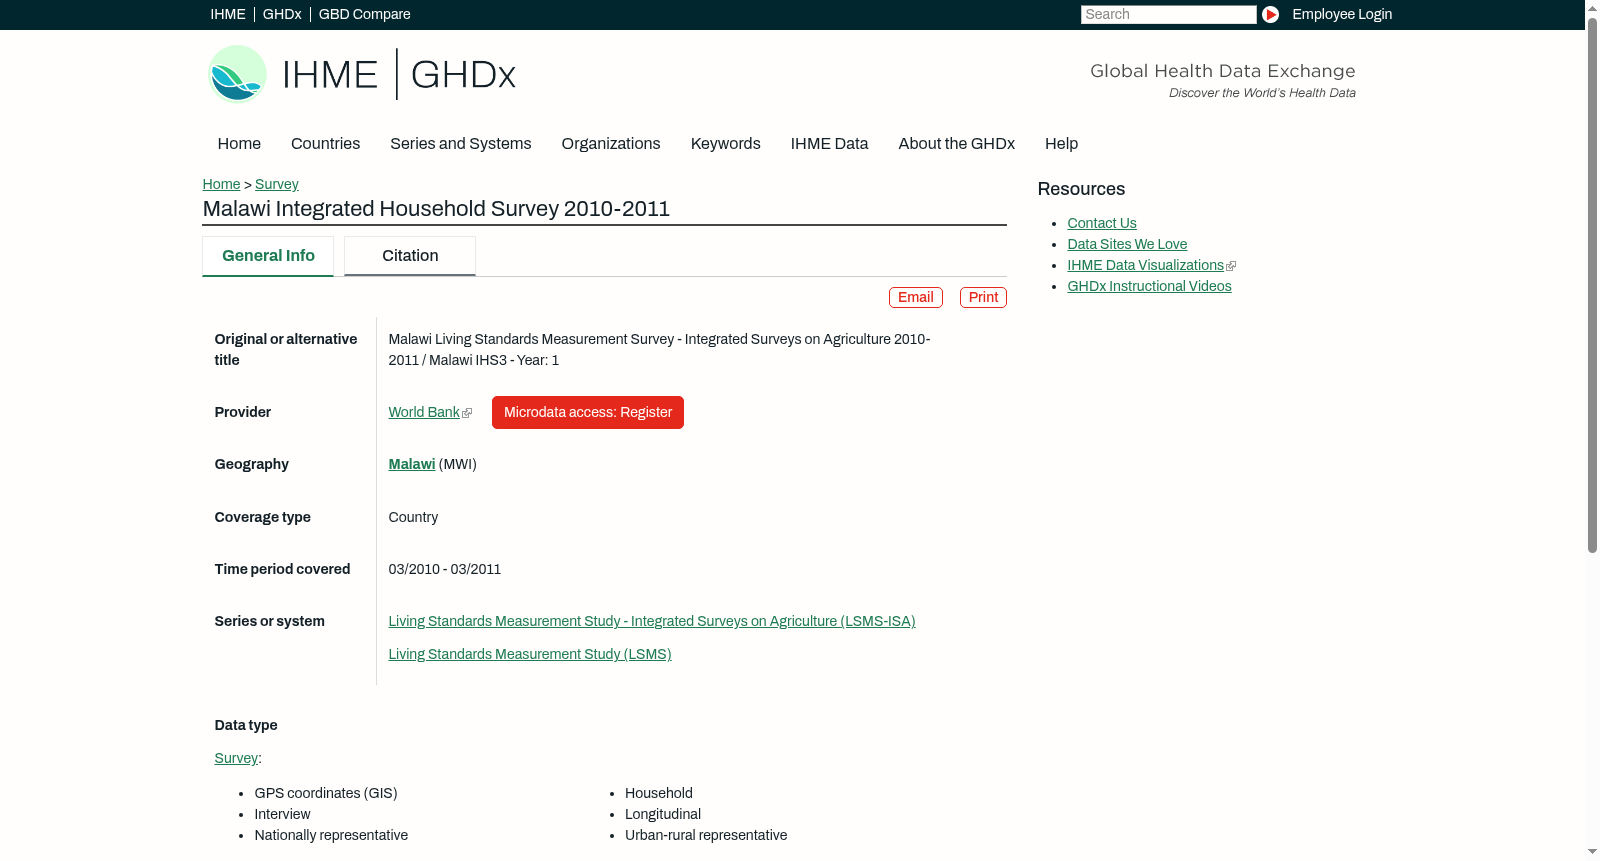Open the Countries menu

click(325, 144)
